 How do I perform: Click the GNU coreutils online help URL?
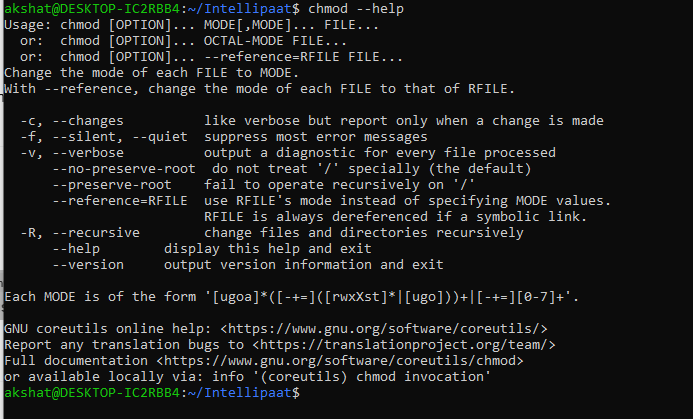click(384, 329)
